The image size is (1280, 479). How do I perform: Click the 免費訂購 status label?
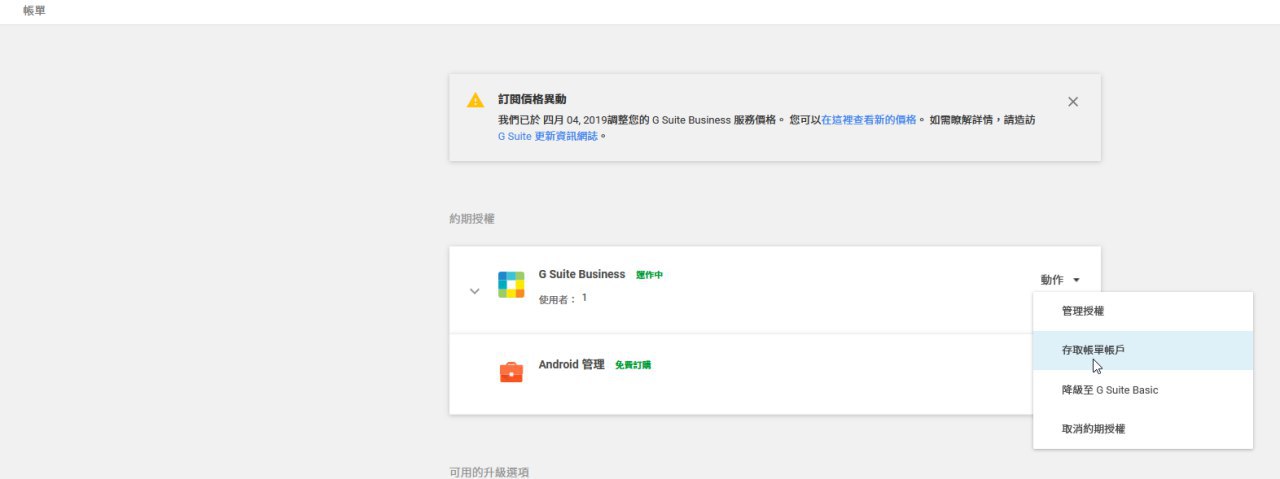pyautogui.click(x=633, y=365)
